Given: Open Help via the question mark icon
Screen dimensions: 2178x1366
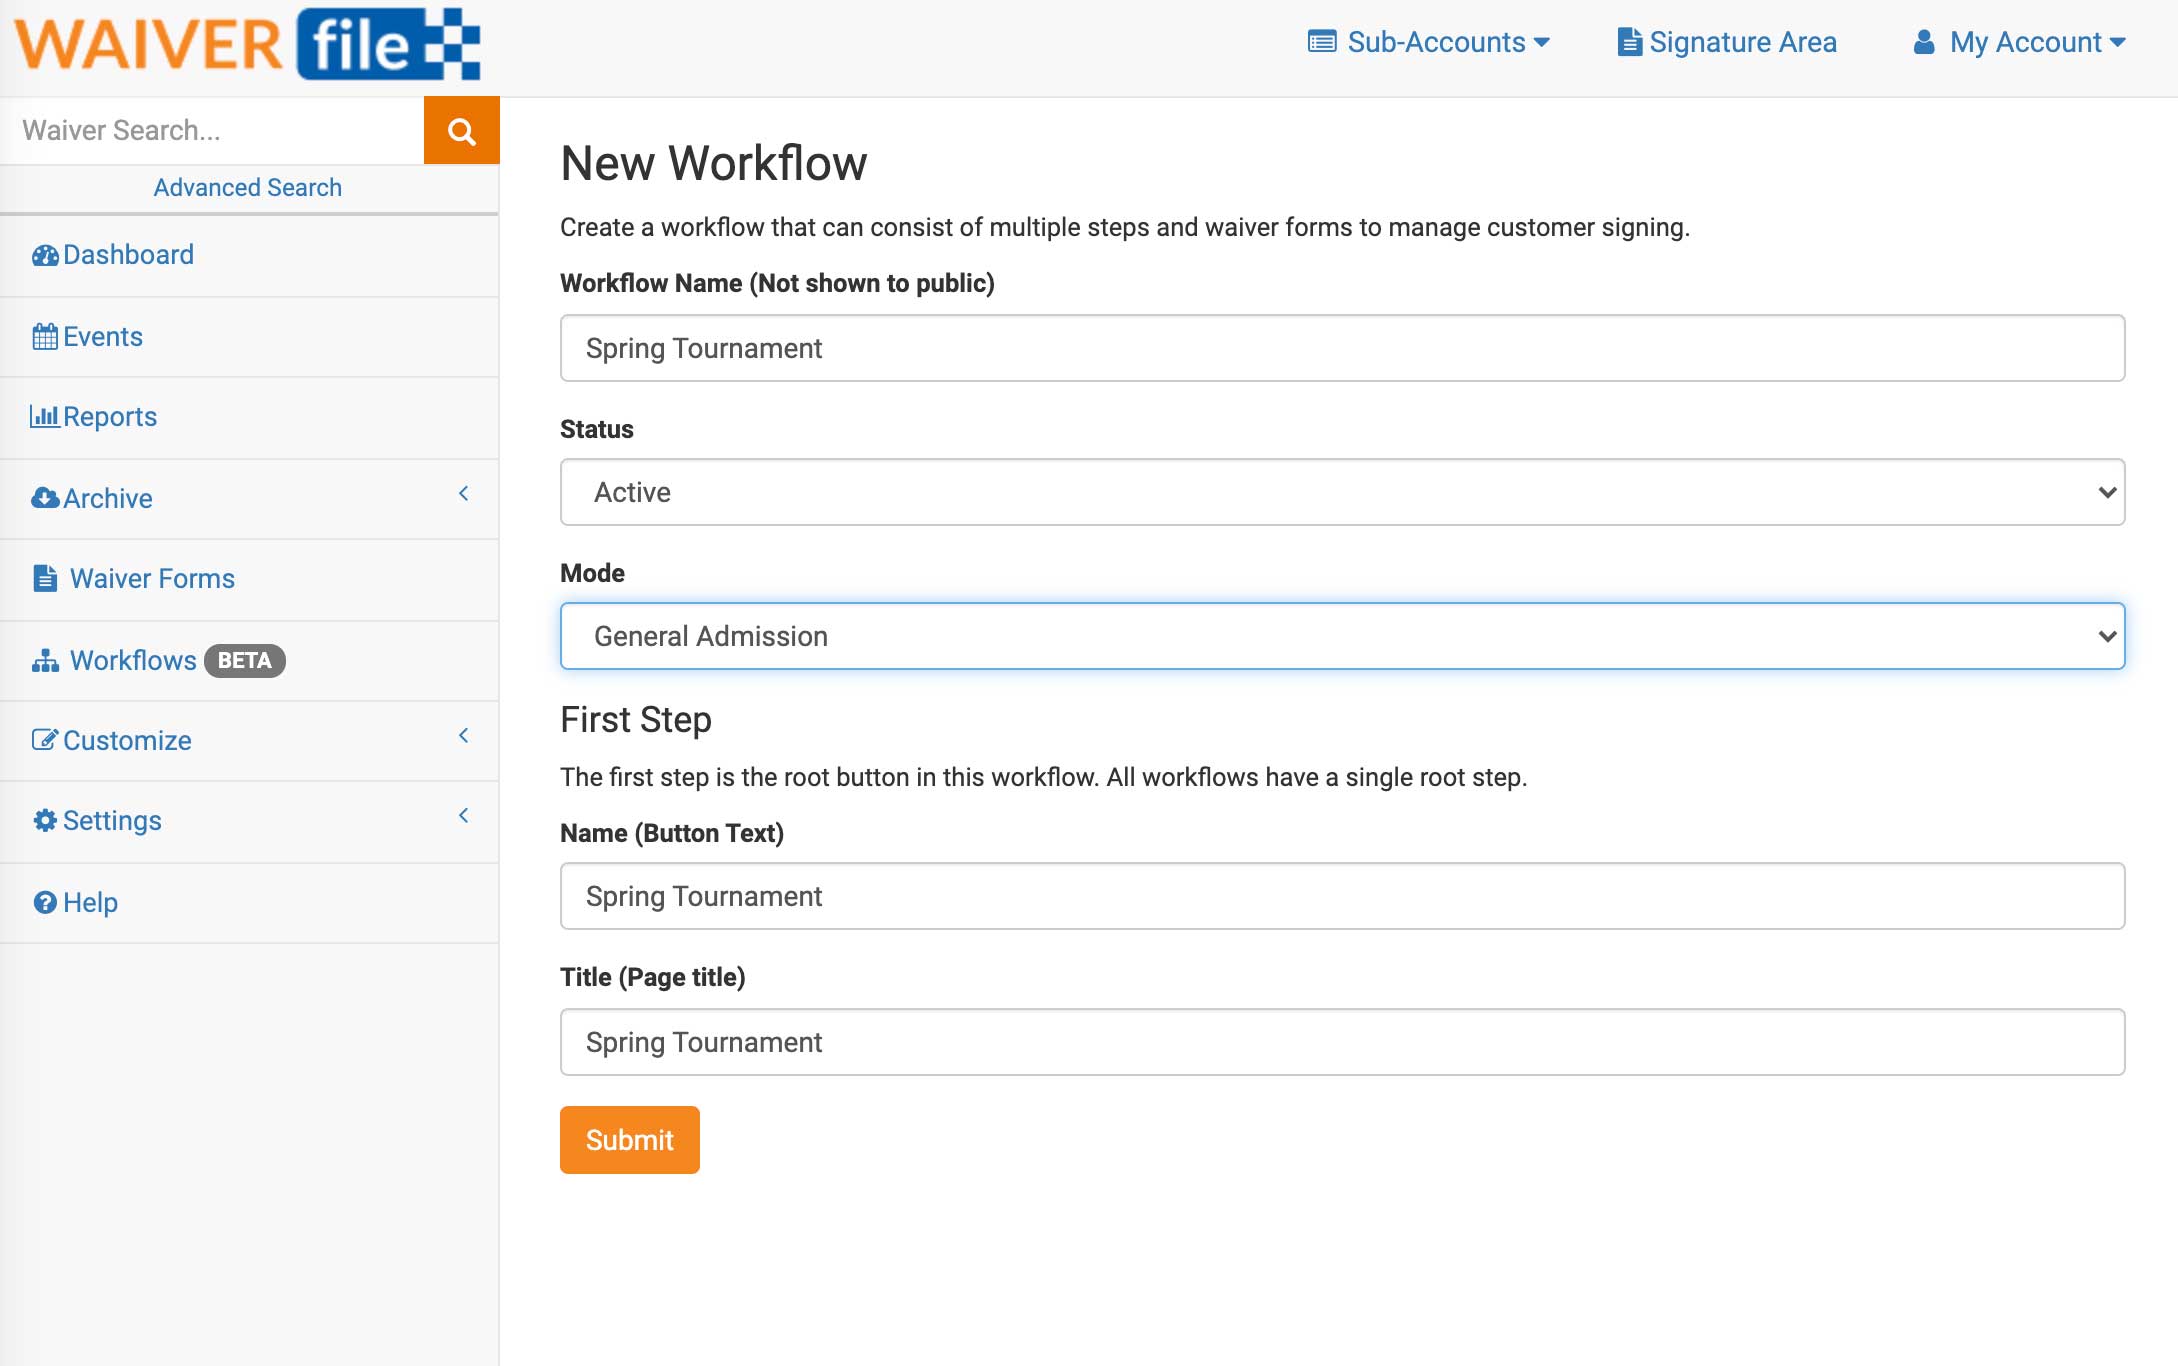Looking at the screenshot, I should [x=46, y=902].
